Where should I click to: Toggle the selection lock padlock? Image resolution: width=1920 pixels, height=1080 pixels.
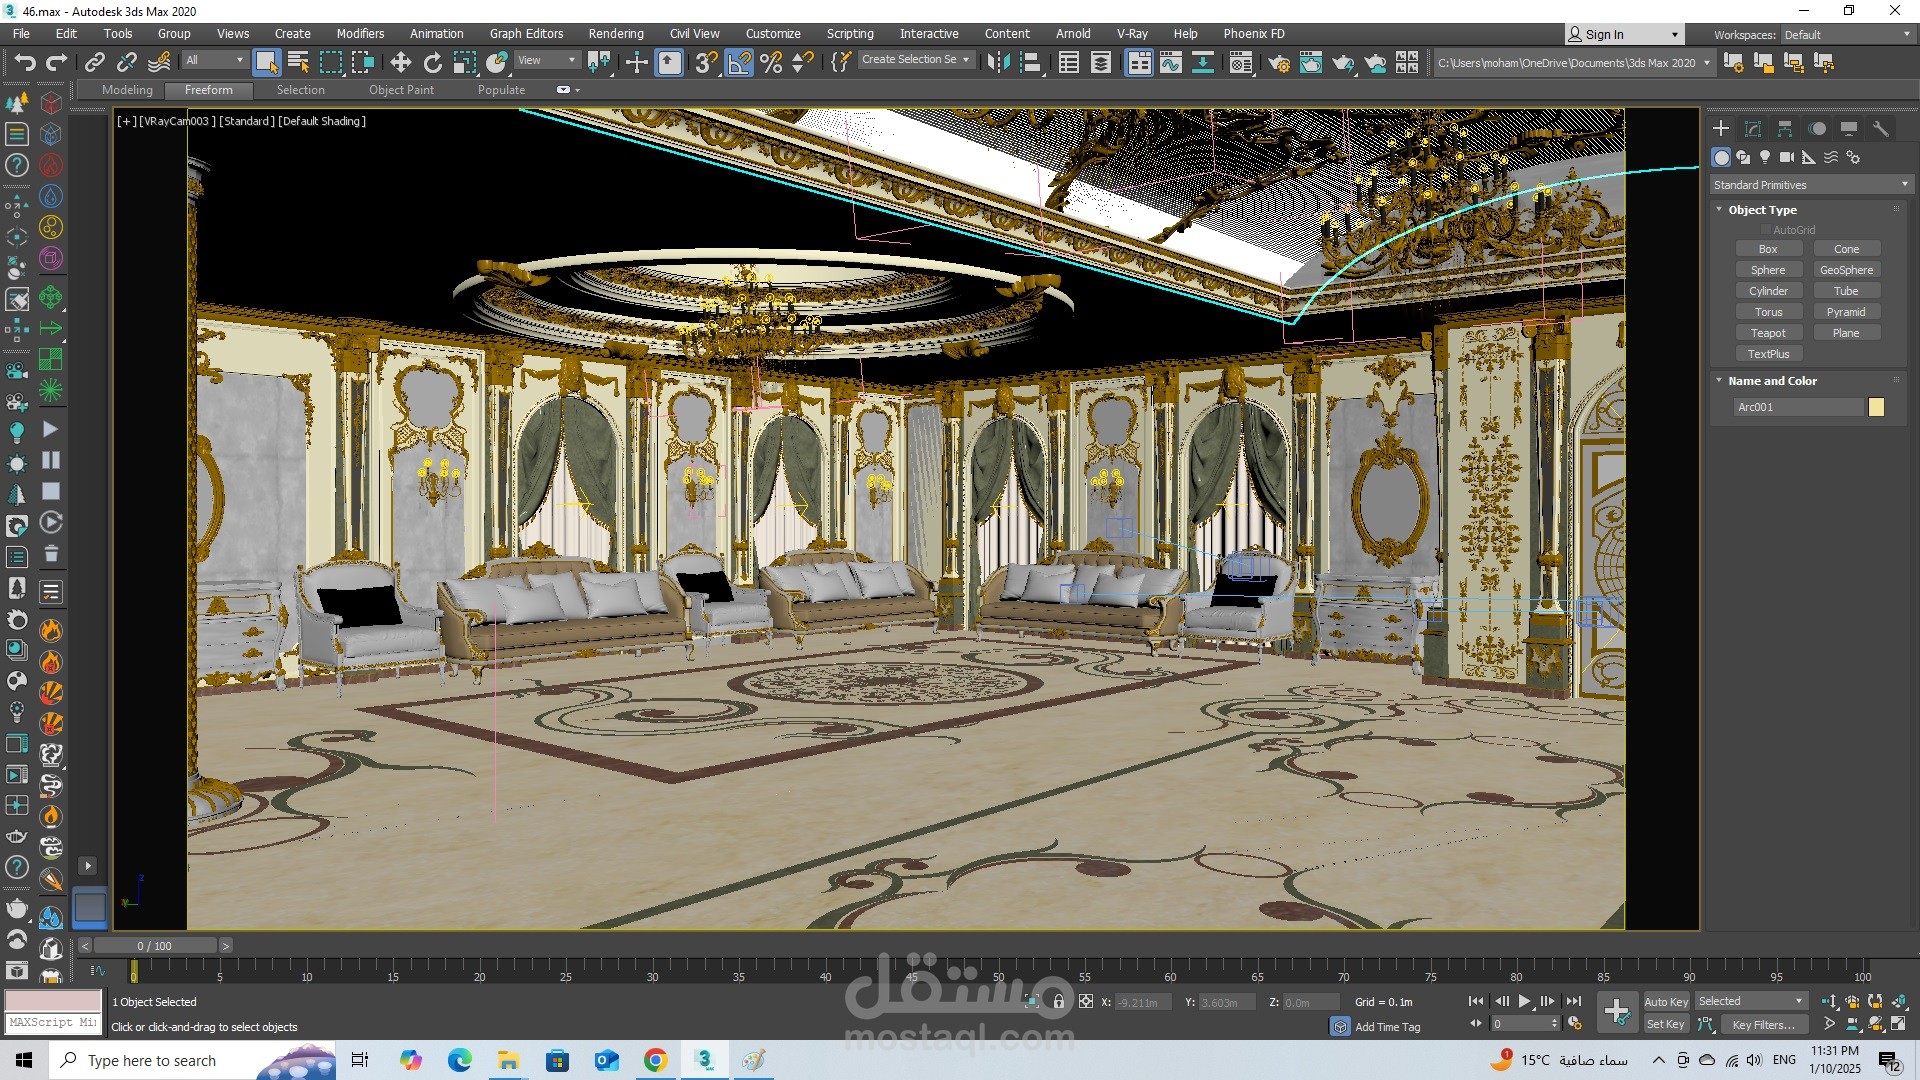click(x=1058, y=1001)
